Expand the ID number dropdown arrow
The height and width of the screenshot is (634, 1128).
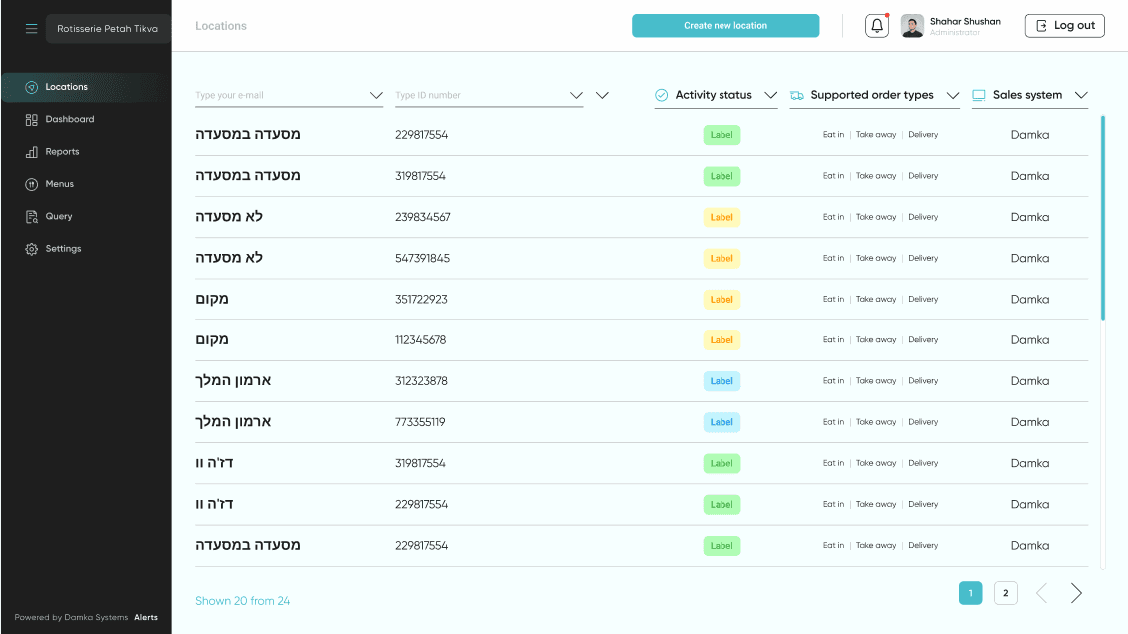point(576,95)
